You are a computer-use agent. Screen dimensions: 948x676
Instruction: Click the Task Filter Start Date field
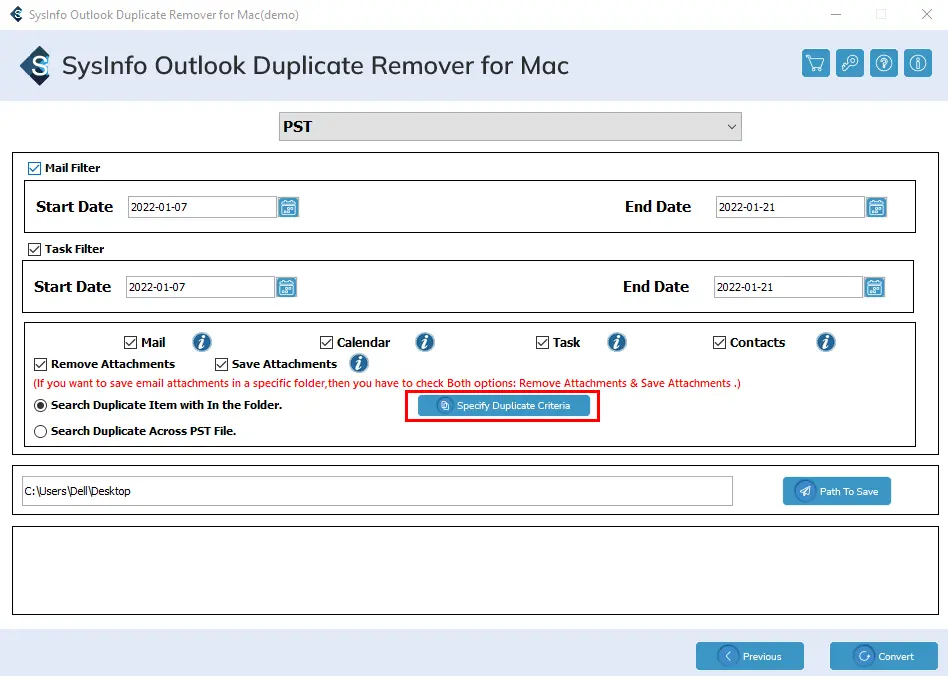tap(200, 287)
